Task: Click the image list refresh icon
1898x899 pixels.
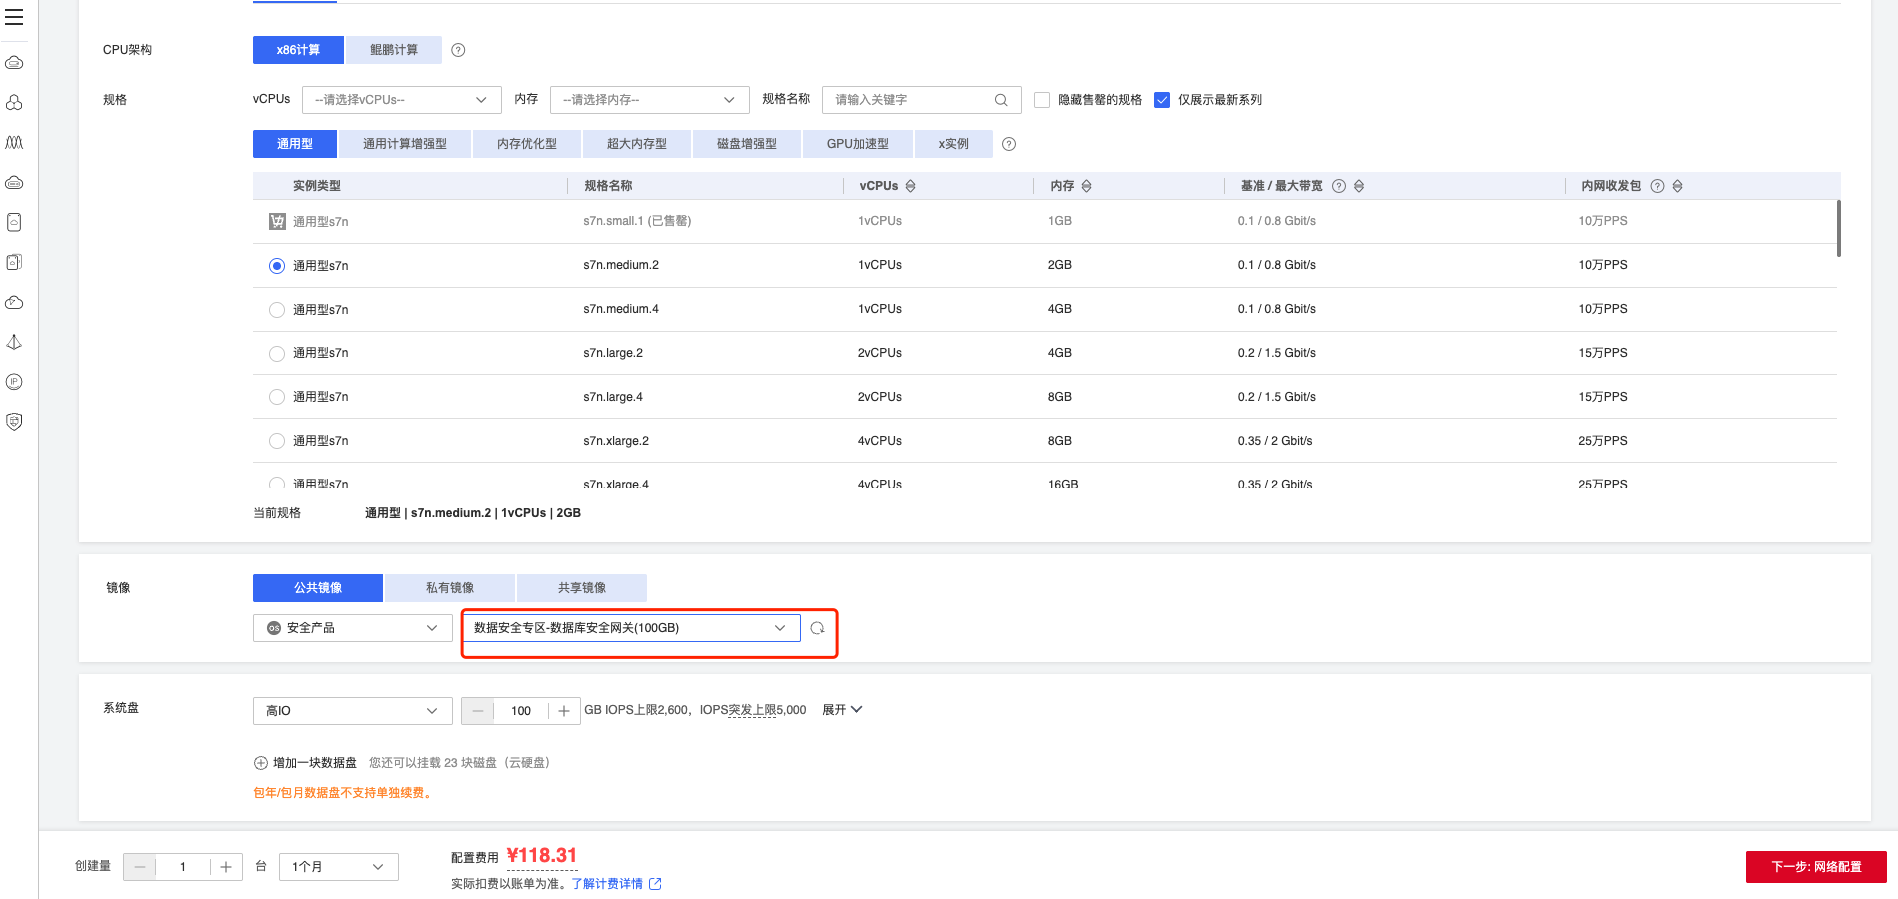Action: (817, 628)
